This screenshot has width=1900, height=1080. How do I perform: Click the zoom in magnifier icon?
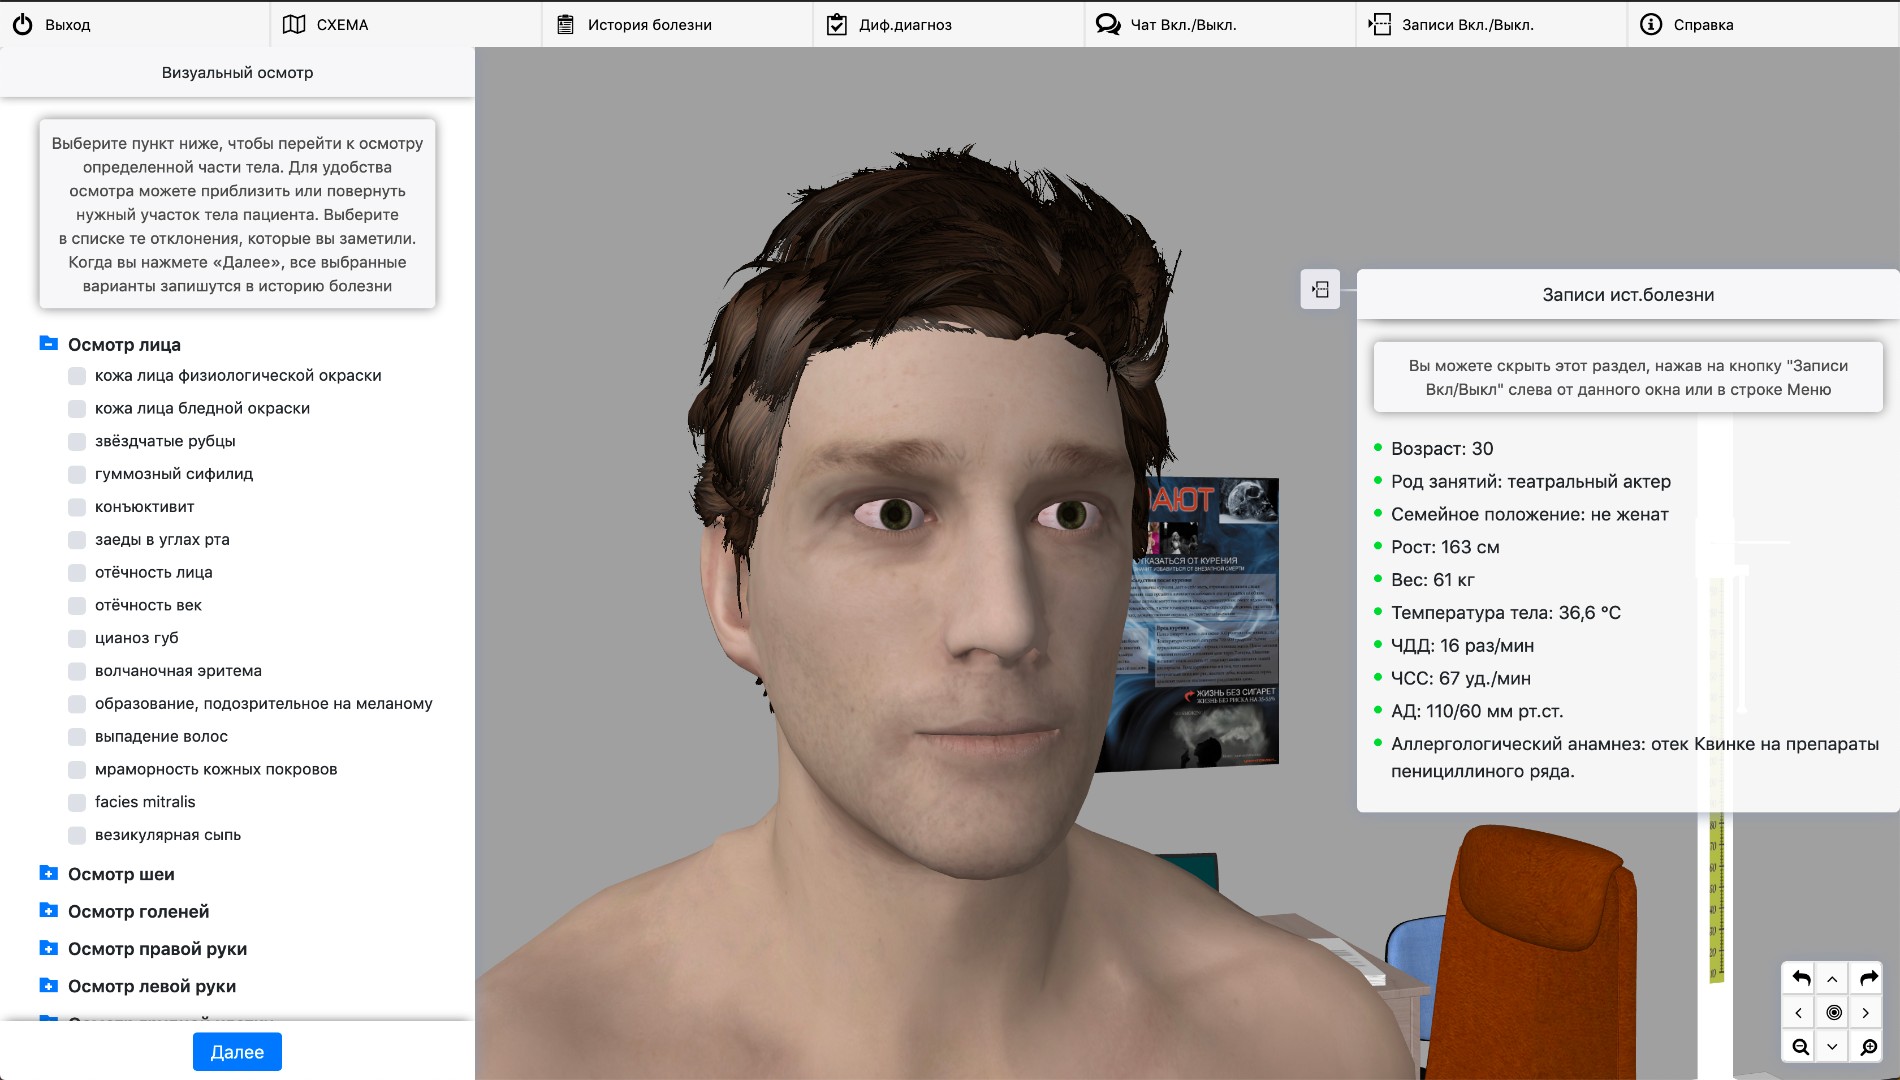pyautogui.click(x=1867, y=1047)
